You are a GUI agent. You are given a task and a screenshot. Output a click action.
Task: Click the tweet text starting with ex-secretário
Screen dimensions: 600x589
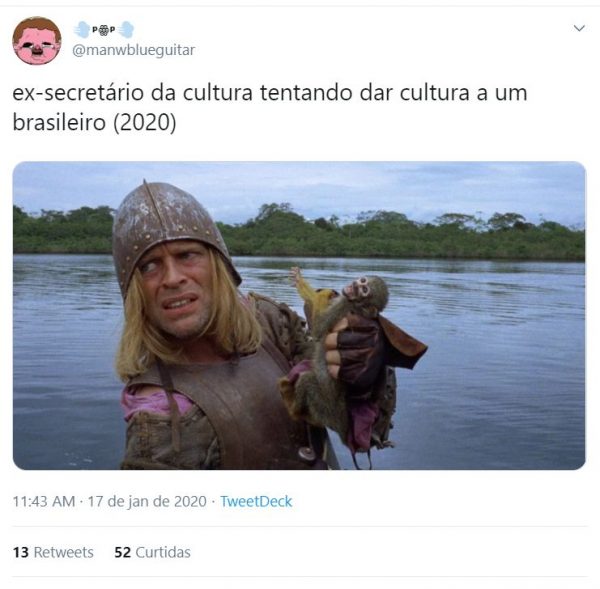[x=270, y=108]
